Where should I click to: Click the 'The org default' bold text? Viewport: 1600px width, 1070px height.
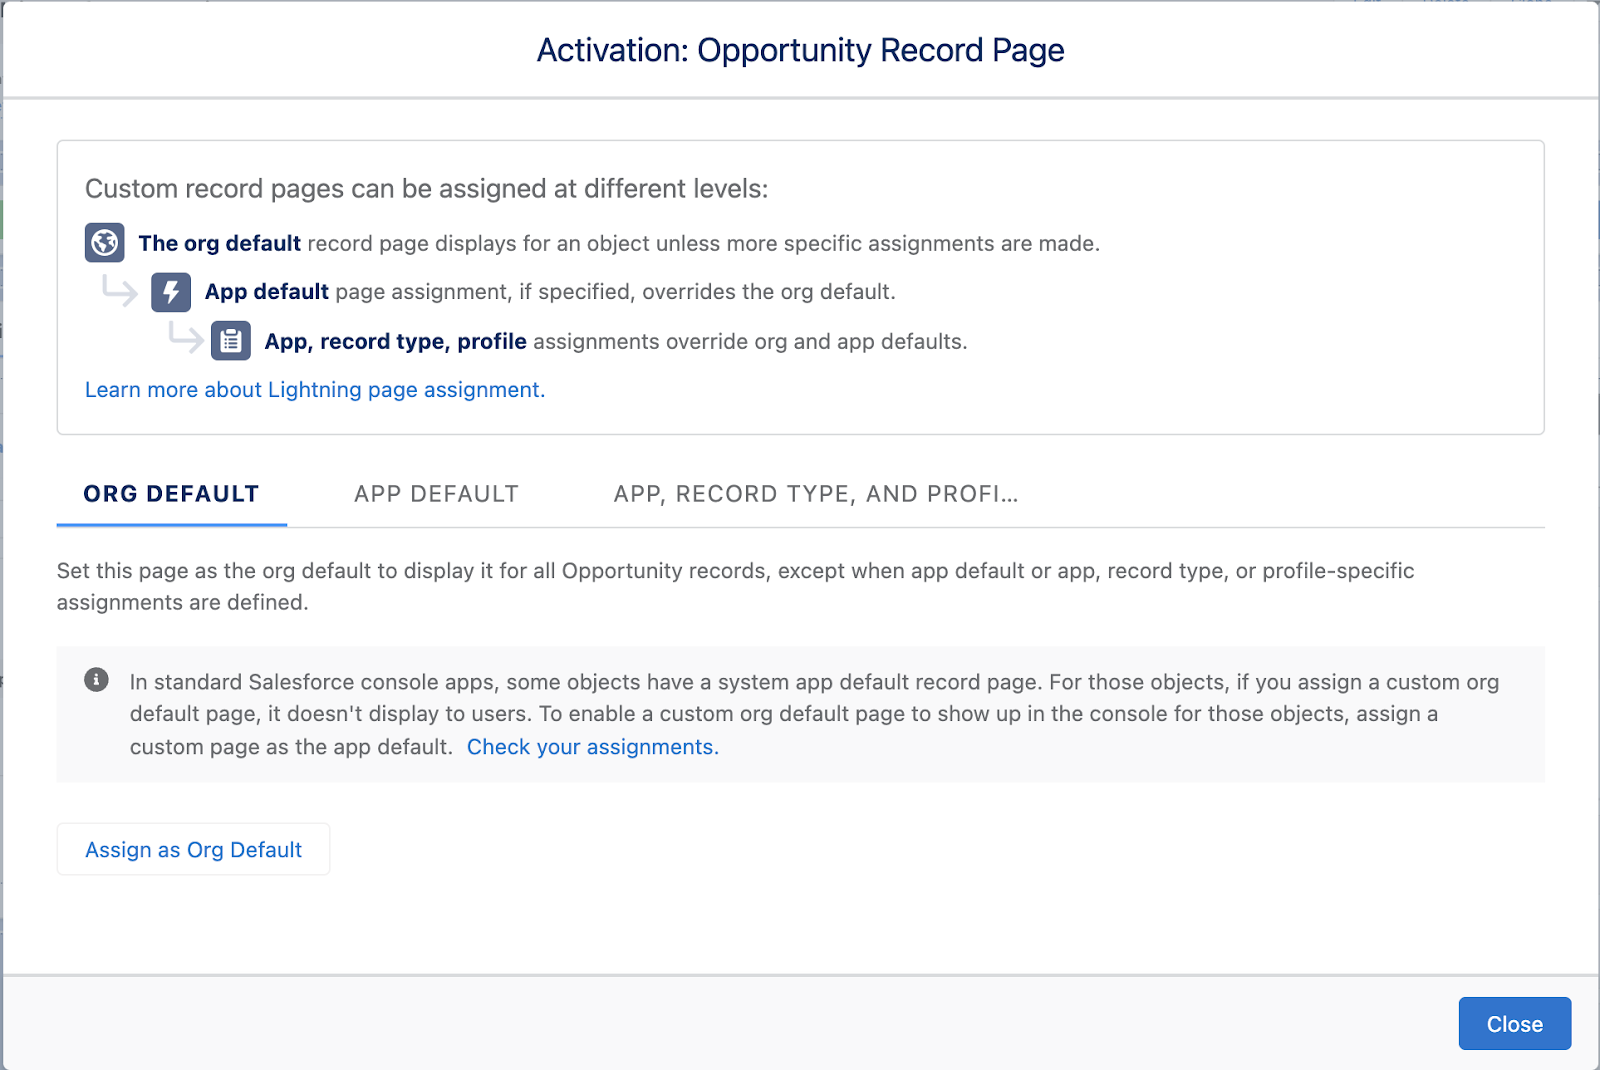click(x=220, y=243)
